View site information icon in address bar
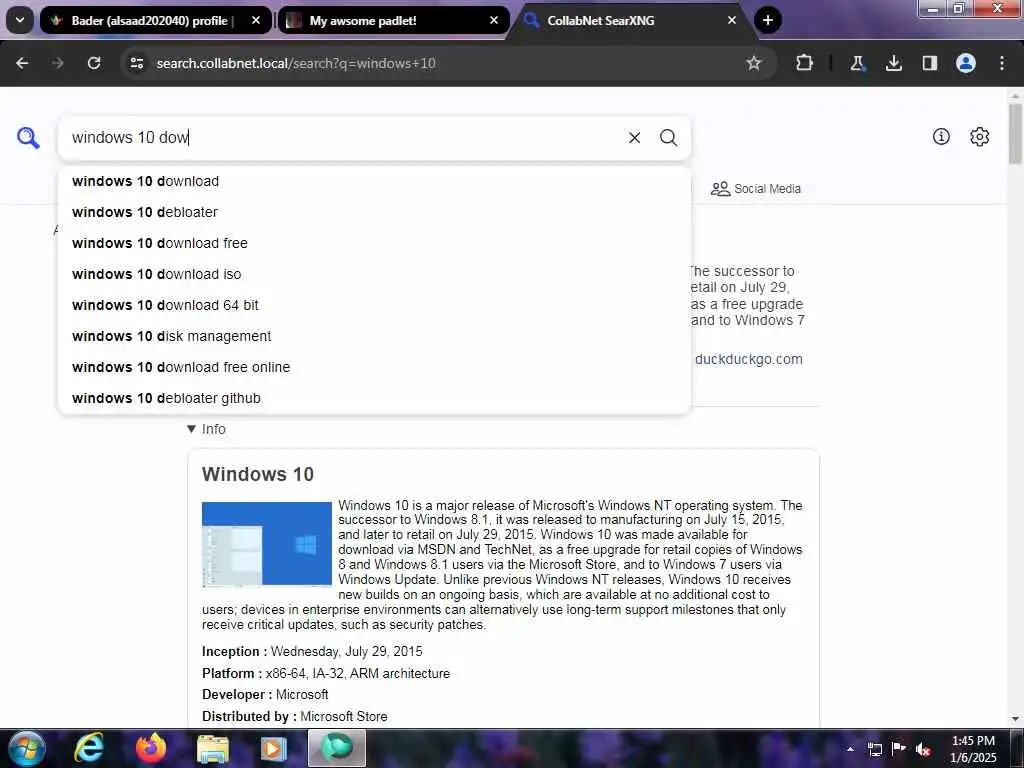The image size is (1024, 768). [x=136, y=63]
